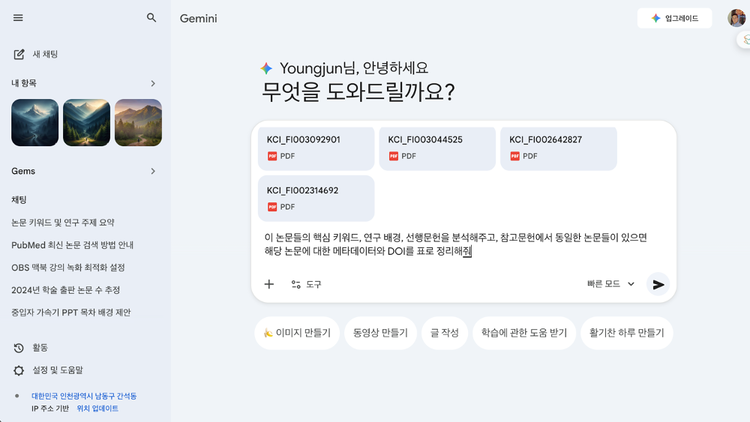Select the 이미지 만들기 suggestion chip
The width and height of the screenshot is (750, 422).
click(297, 332)
